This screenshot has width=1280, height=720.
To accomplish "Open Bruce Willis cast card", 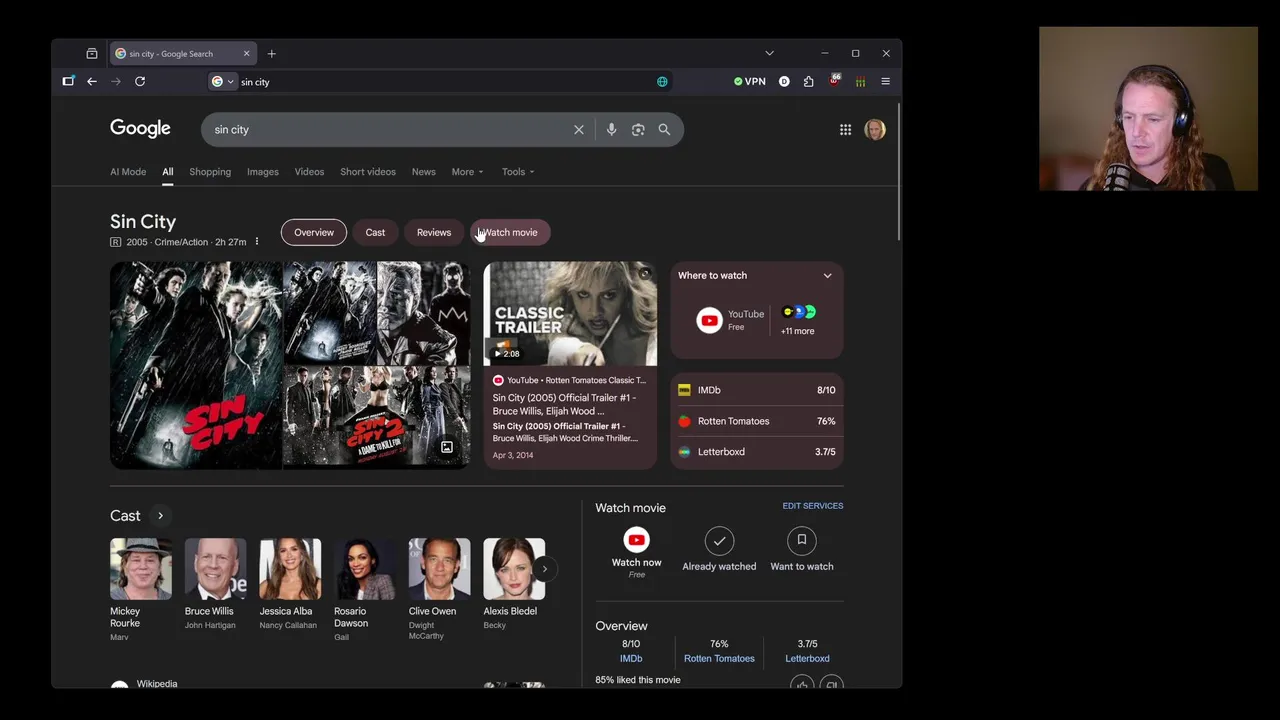I will pos(215,585).
